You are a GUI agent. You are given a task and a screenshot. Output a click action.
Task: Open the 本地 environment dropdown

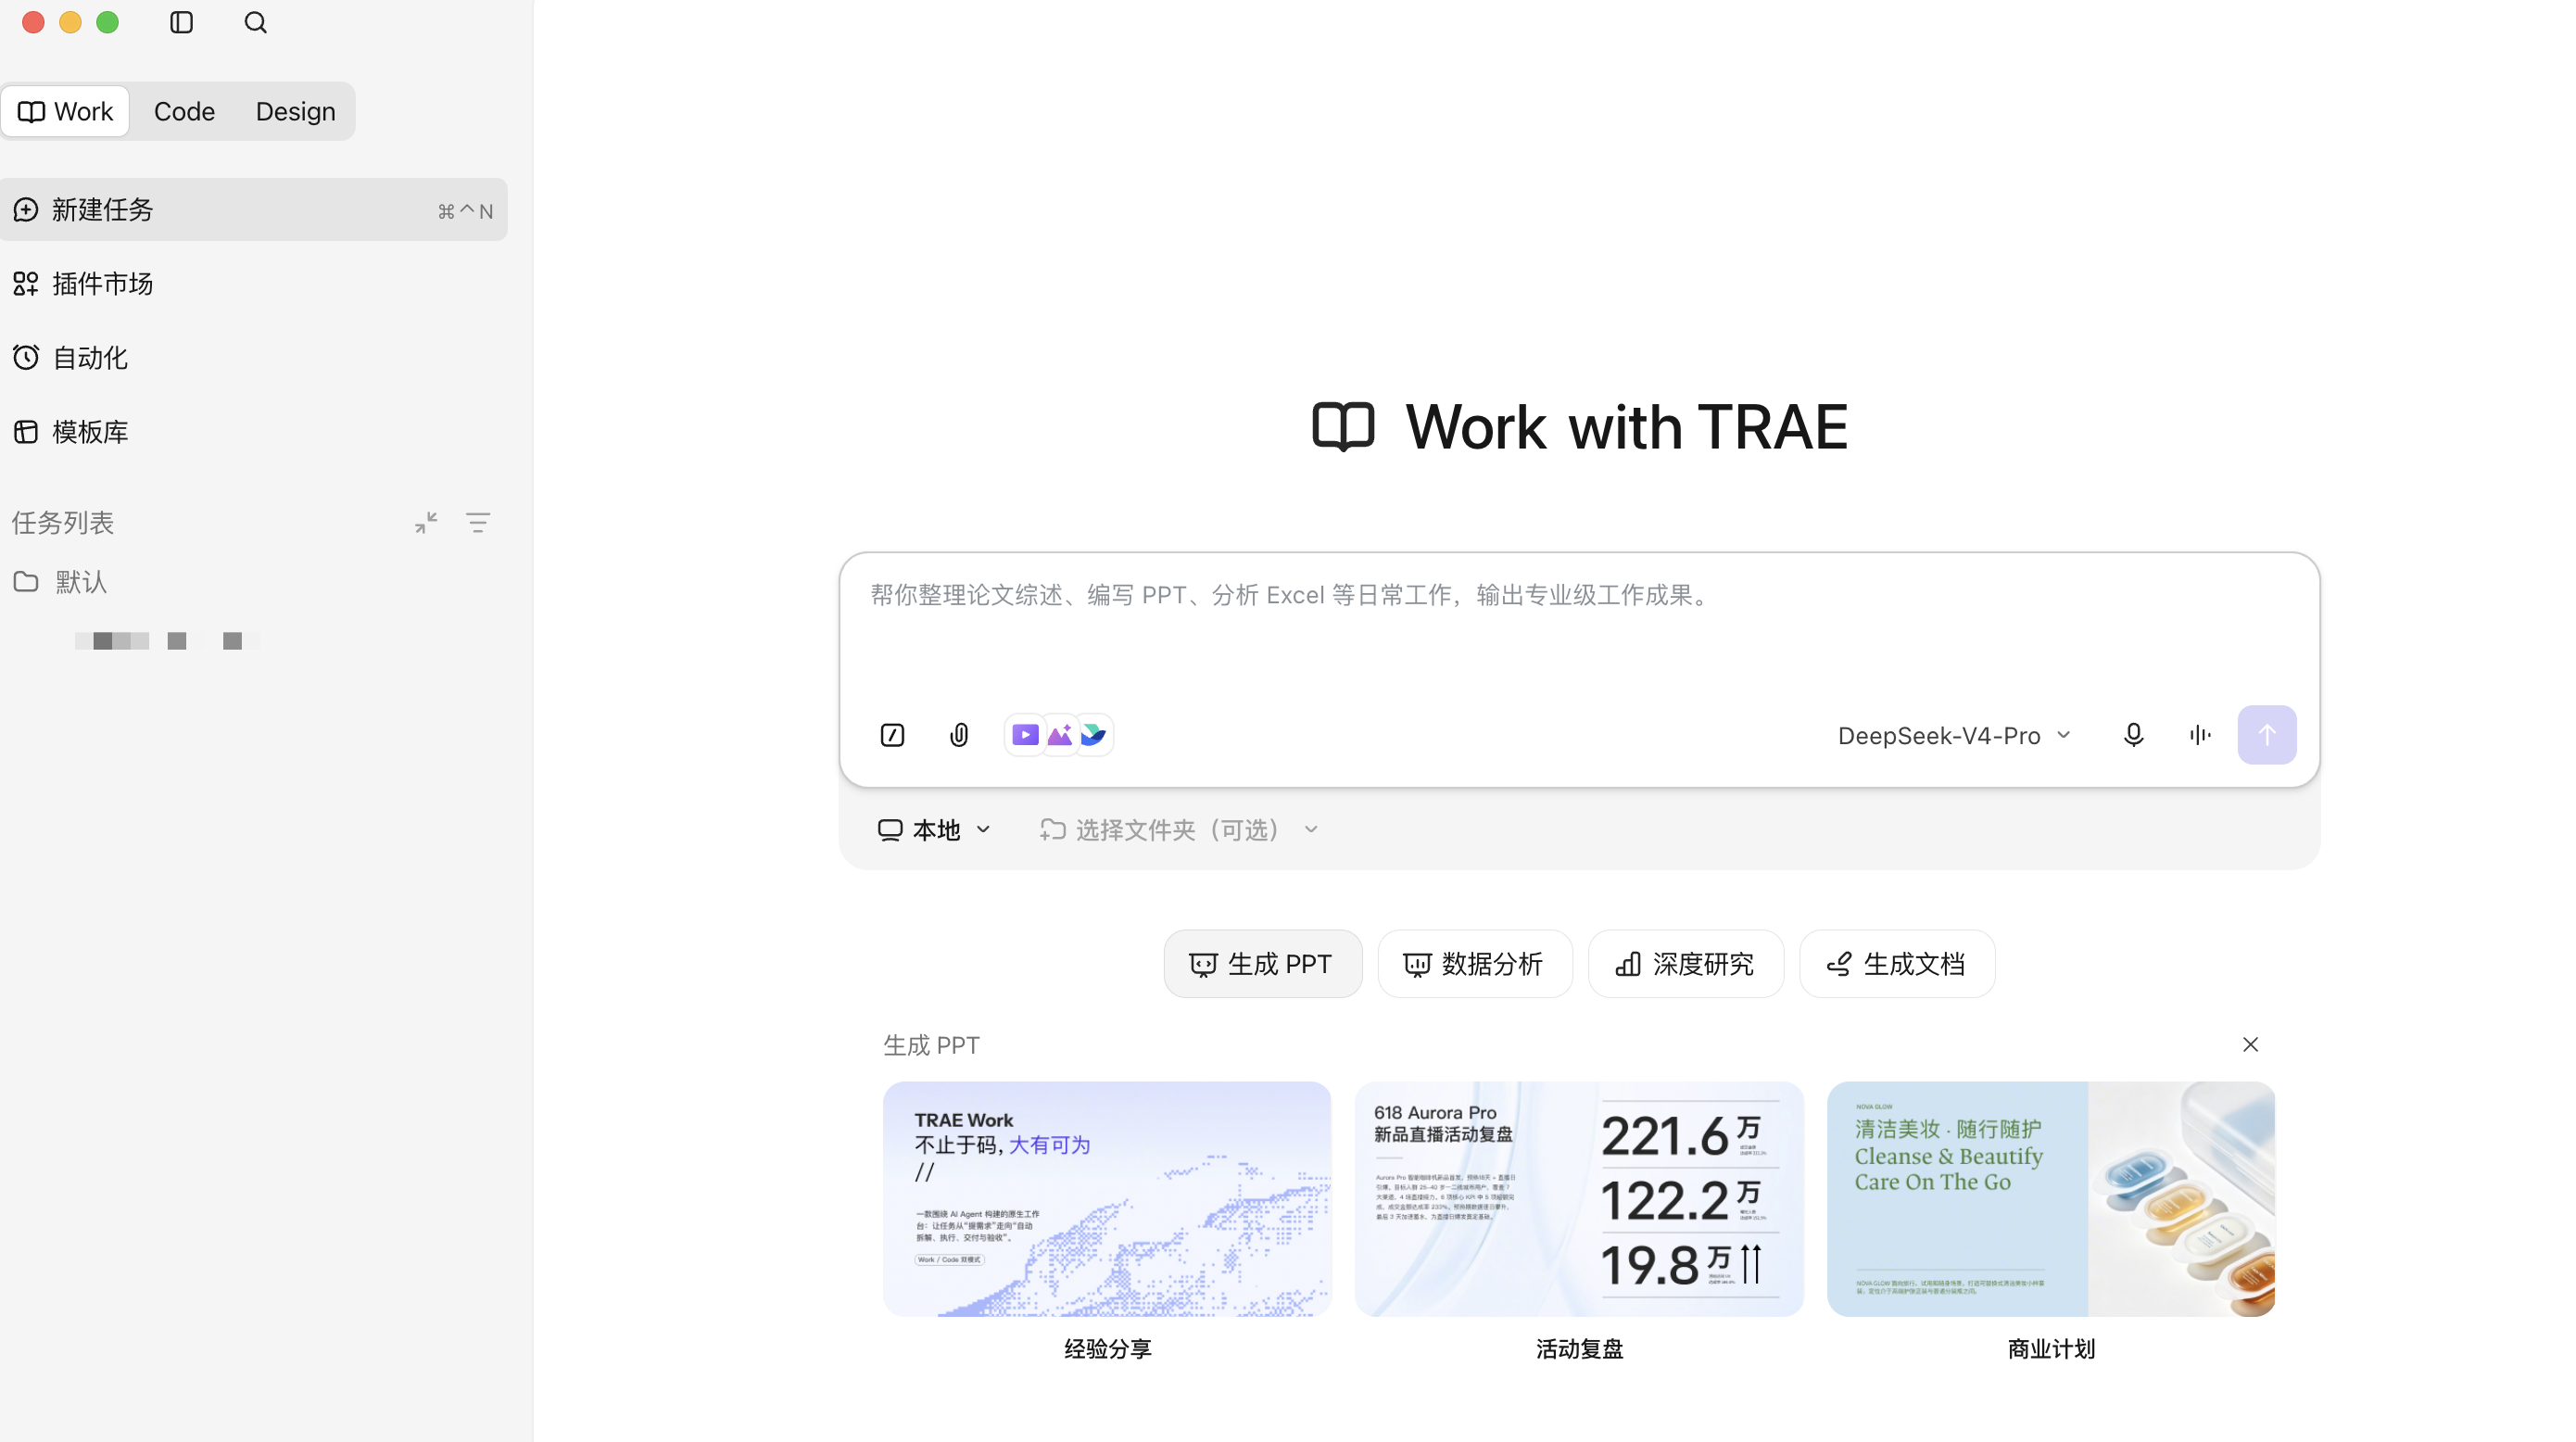click(x=934, y=830)
